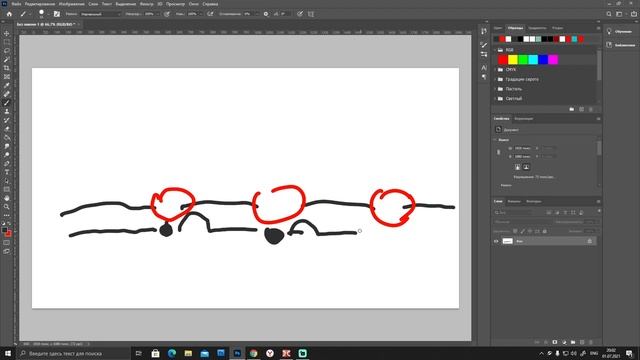This screenshot has height=360, width=640.
Task: Select the Path Selection tool
Action: 7,181
